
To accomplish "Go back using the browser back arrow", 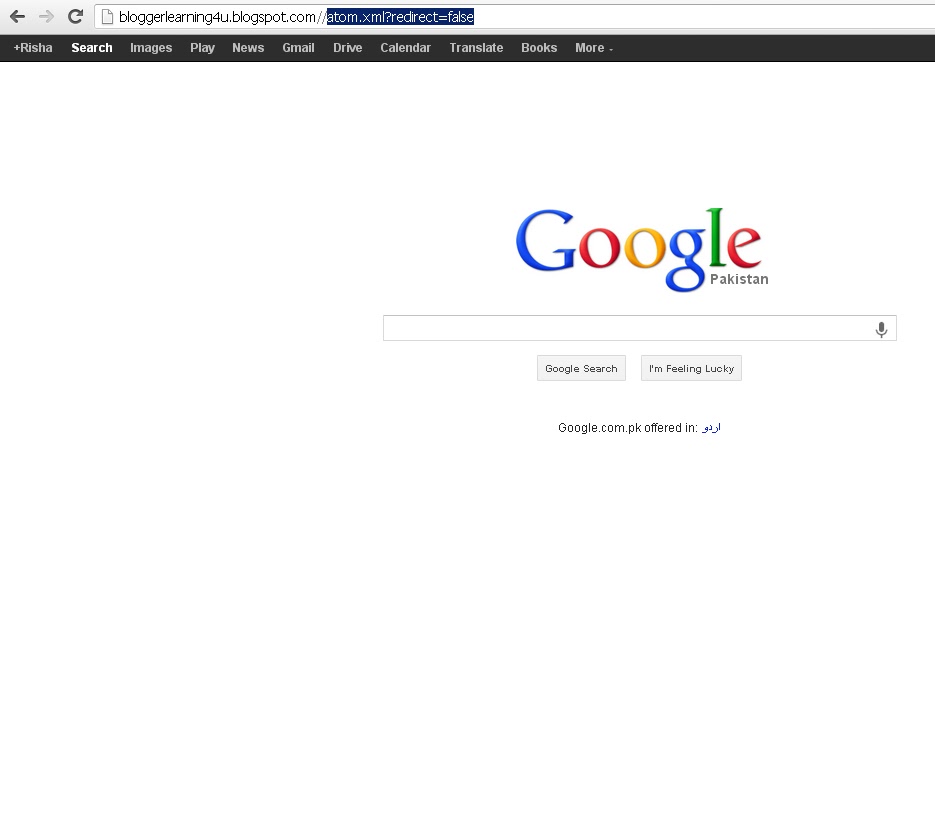I will [17, 17].
